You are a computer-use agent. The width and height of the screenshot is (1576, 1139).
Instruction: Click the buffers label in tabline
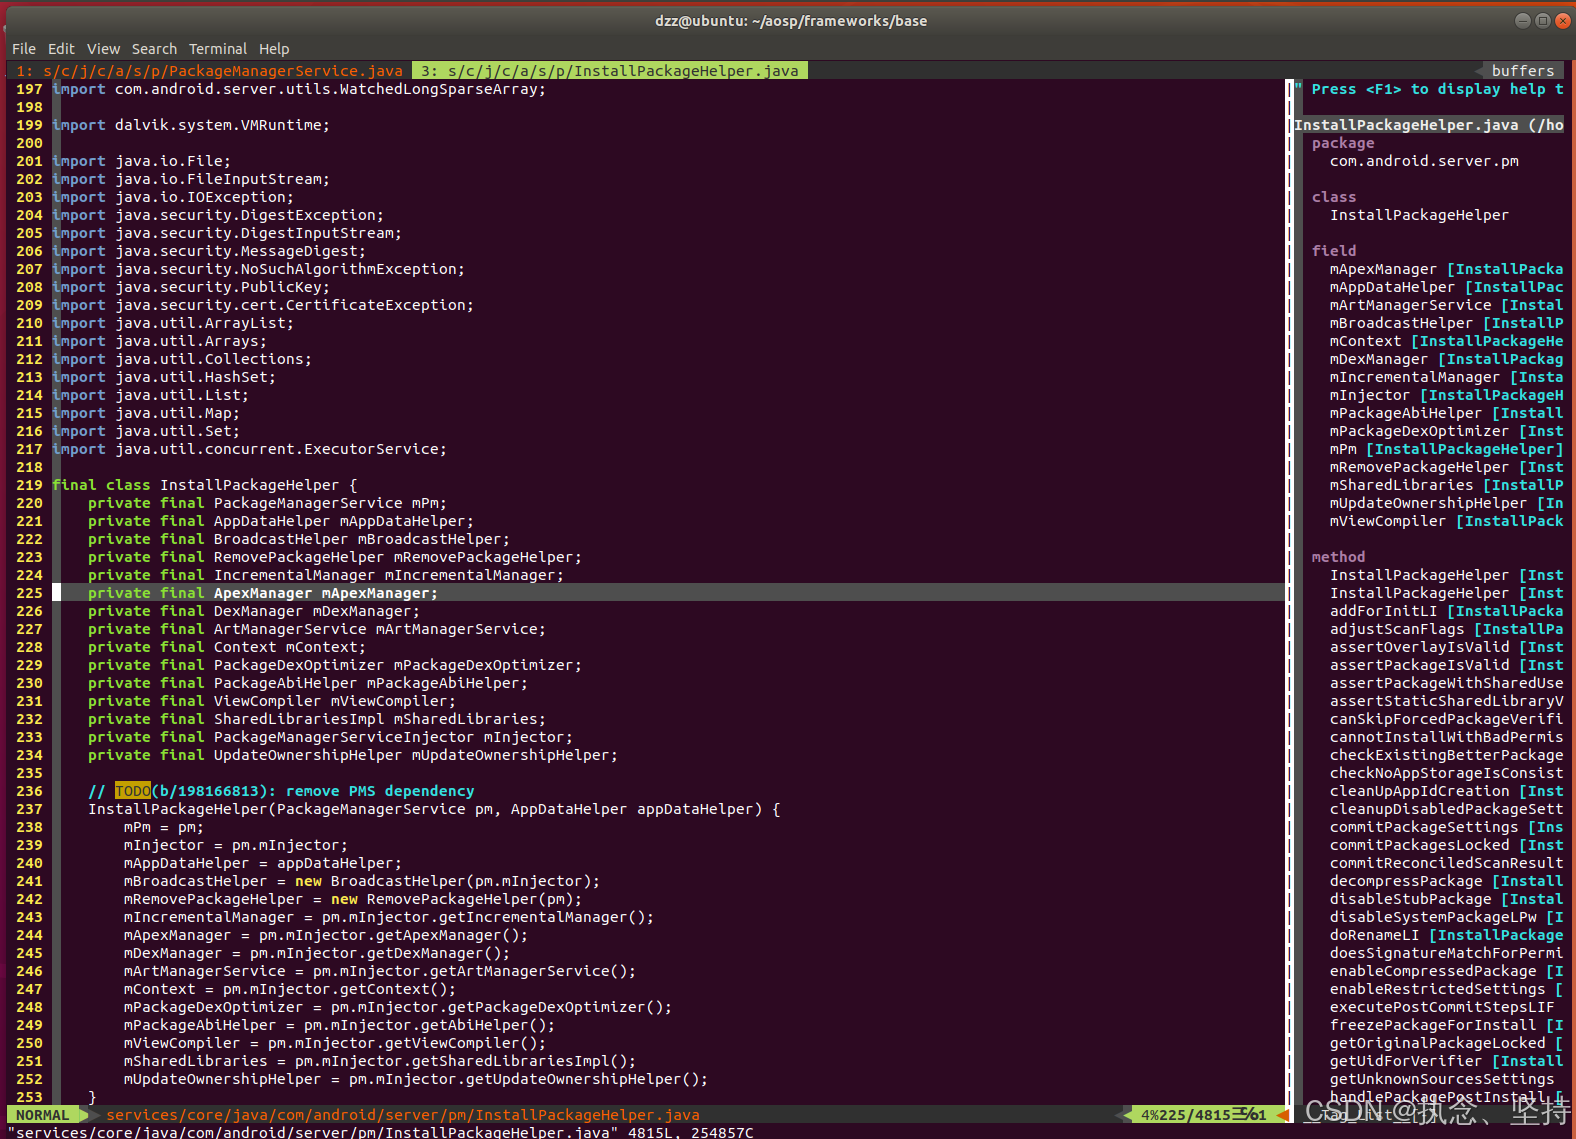(x=1523, y=71)
